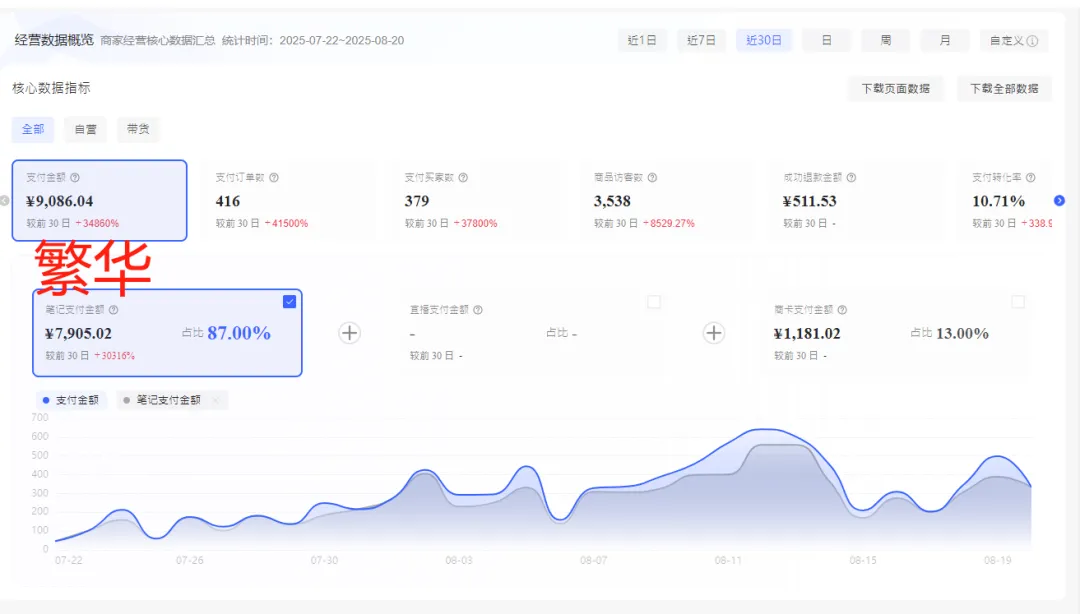Toggle blue 支付金额 chart legend
Screen dimensions: 1080x614
pos(71,400)
